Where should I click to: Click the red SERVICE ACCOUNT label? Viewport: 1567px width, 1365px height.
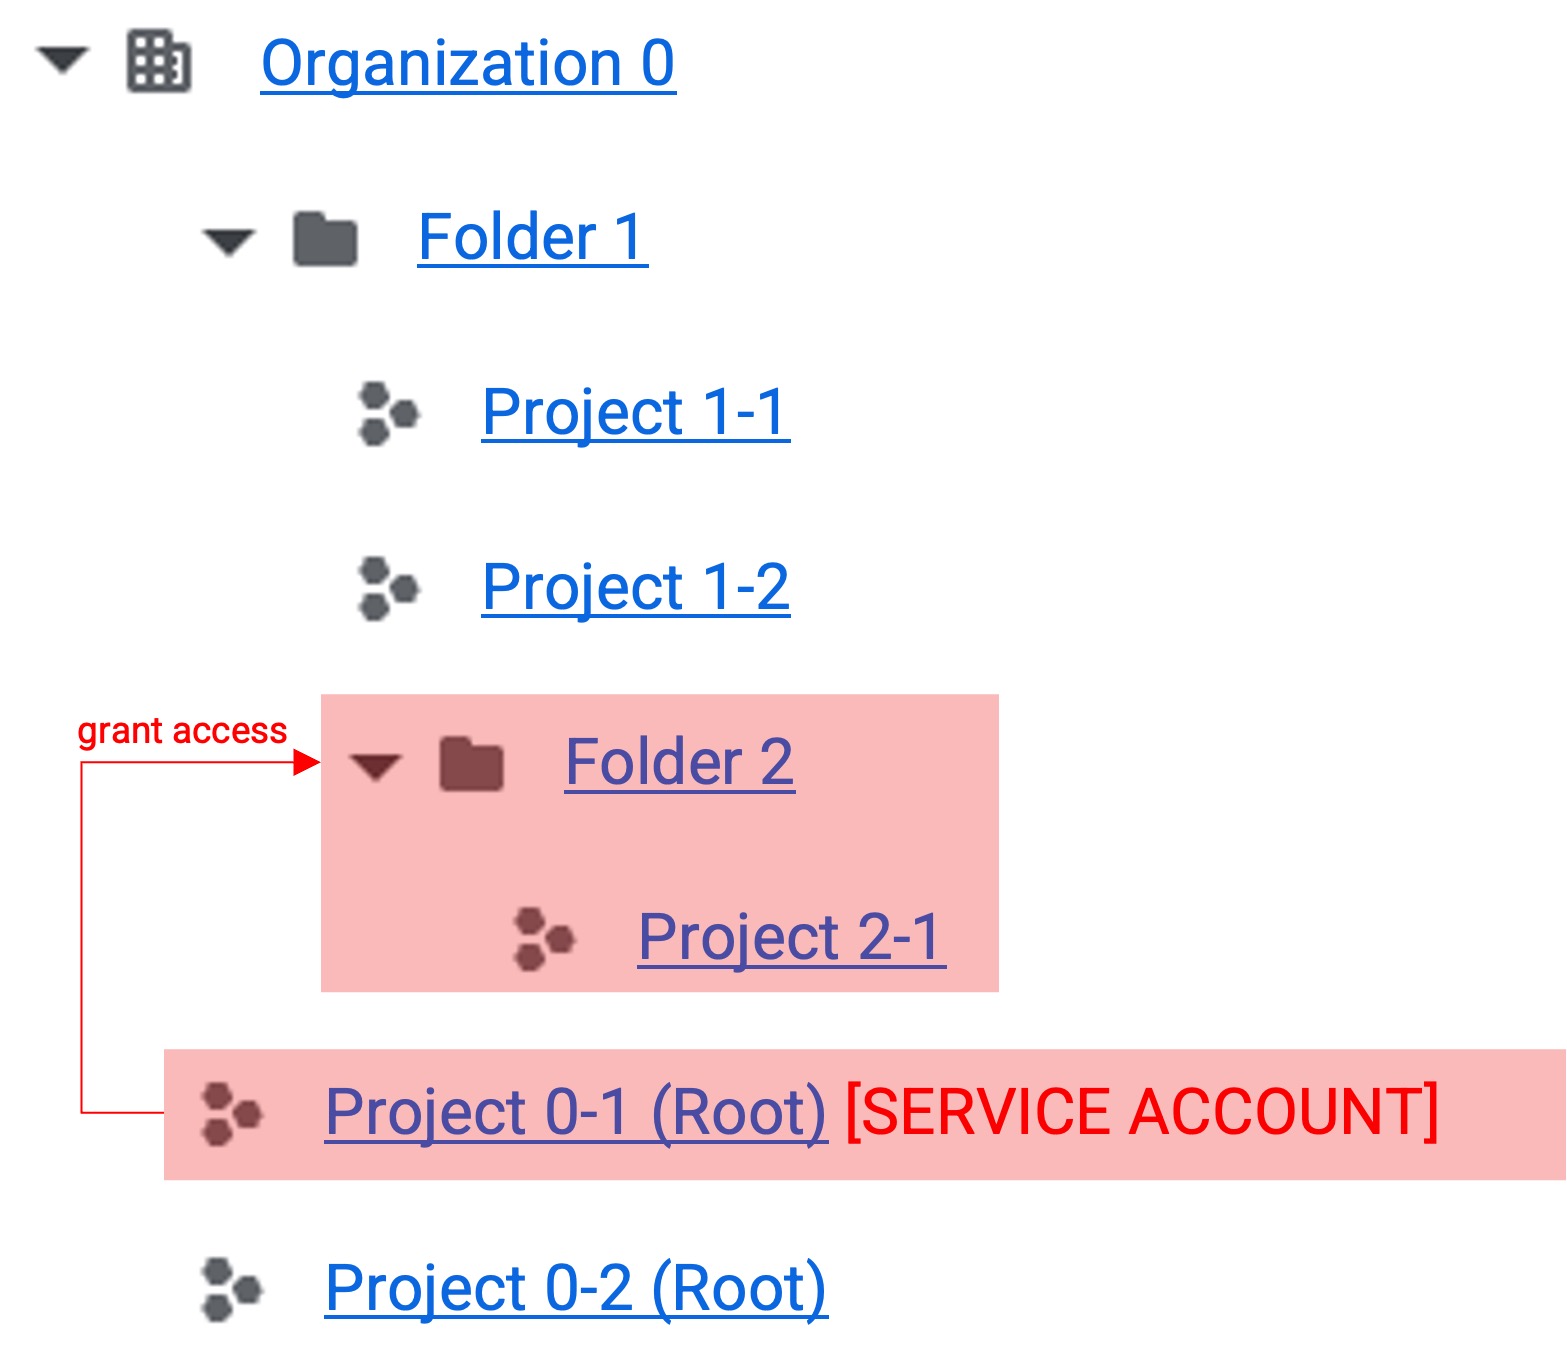(1142, 1112)
